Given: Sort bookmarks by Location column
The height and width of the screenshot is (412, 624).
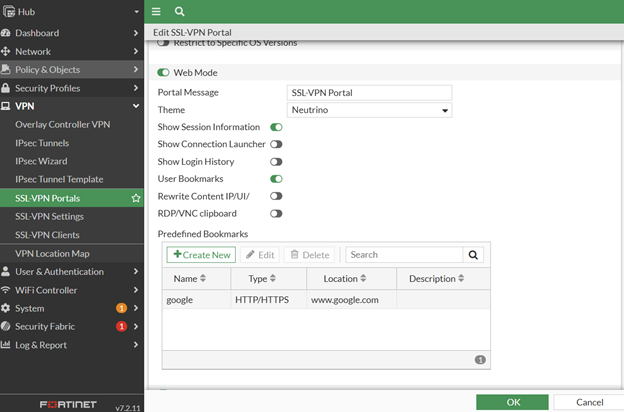Looking at the screenshot, I should [345, 279].
